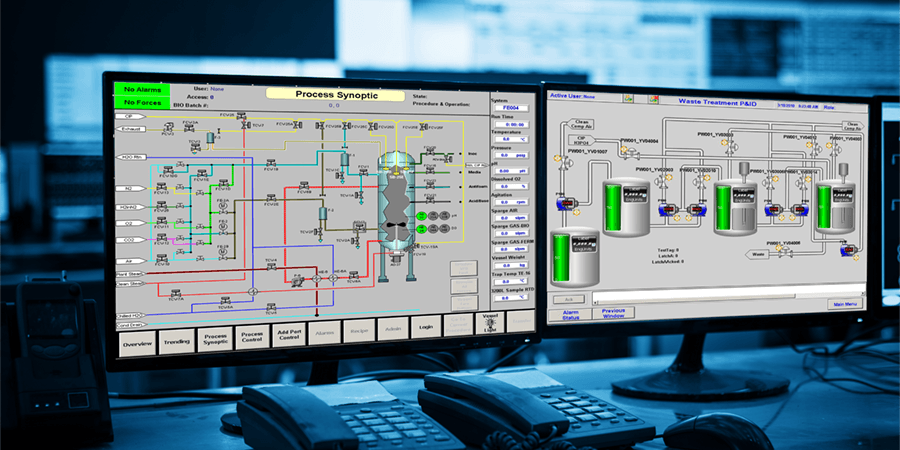The height and width of the screenshot is (450, 900).
Task: Click the horizontal scrollbar in the alarm banner
Action: click(x=729, y=299)
